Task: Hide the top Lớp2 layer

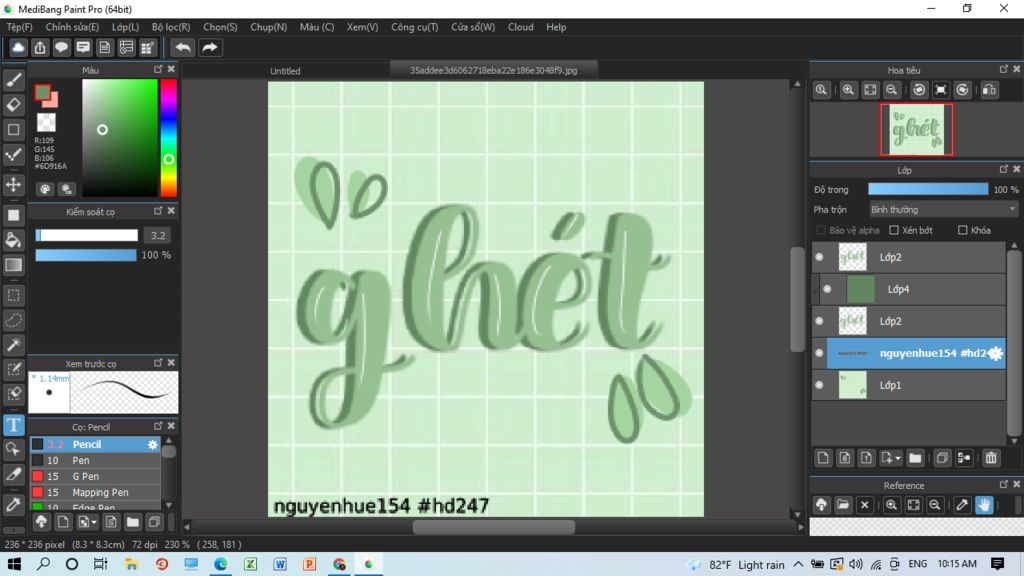Action: 820,257
